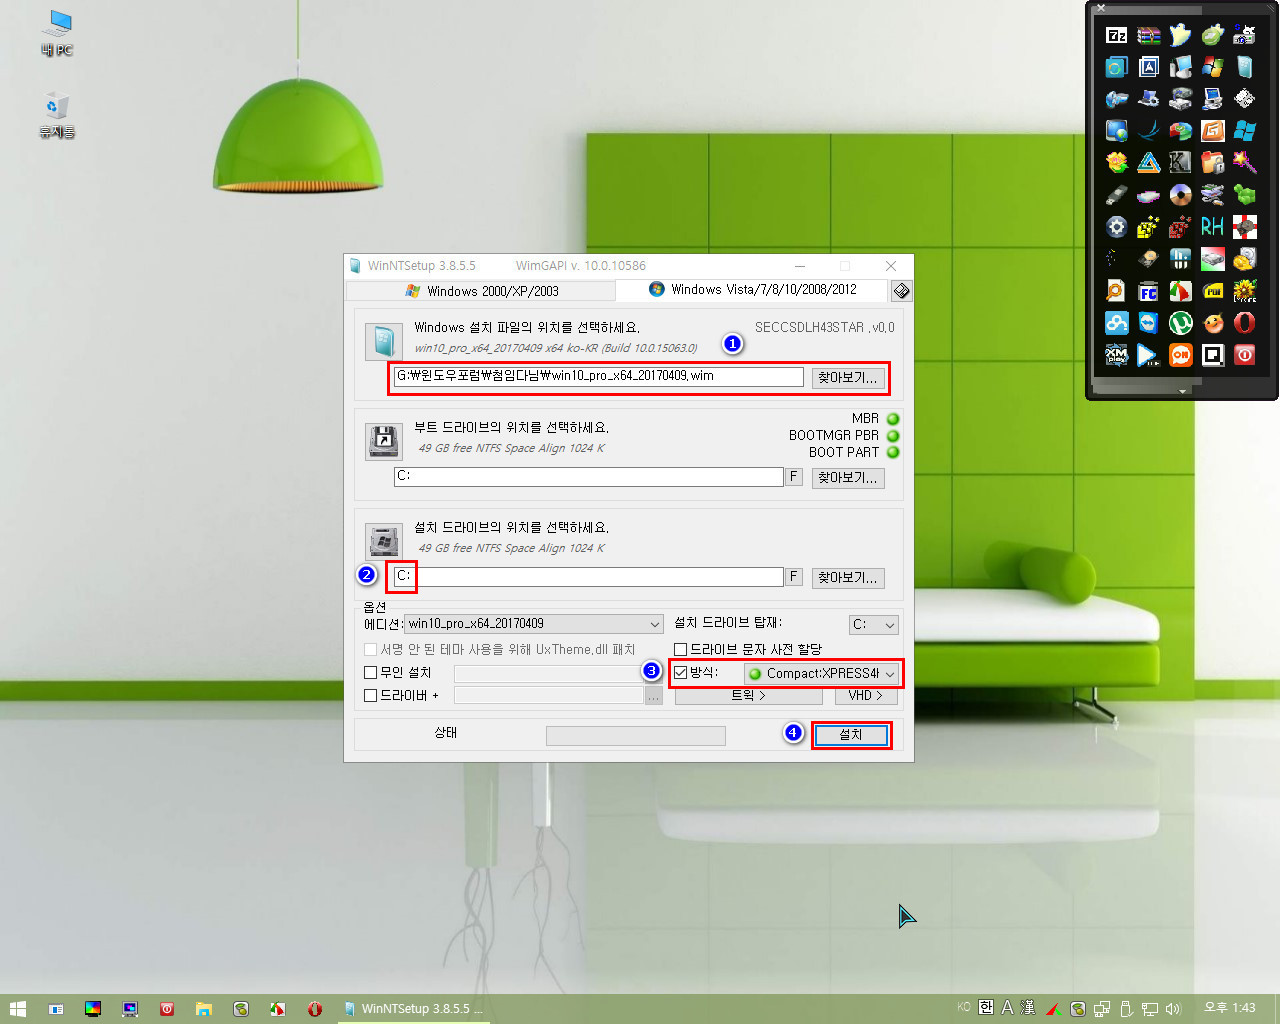Launch the cloud sync icon
1280x1024 pixels.
point(1117,323)
